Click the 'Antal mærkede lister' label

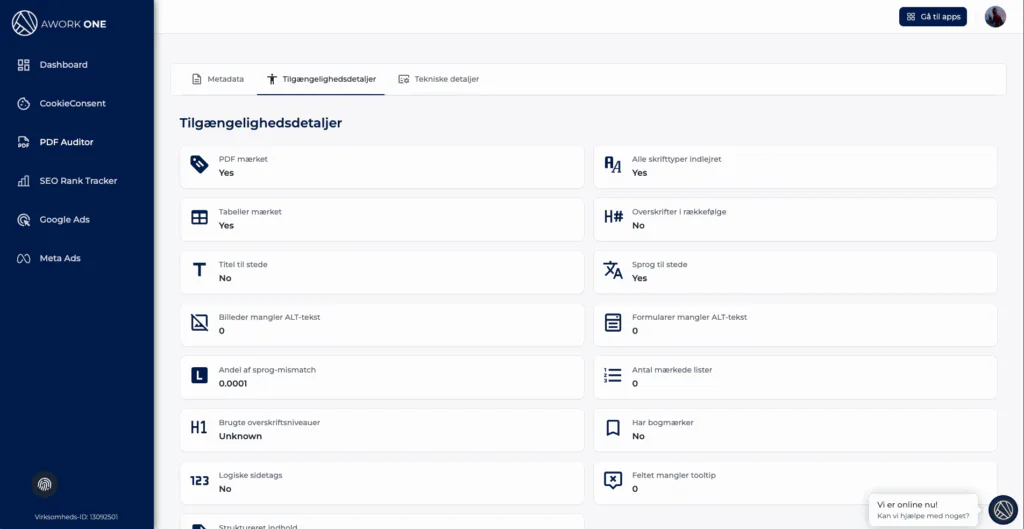pos(672,370)
